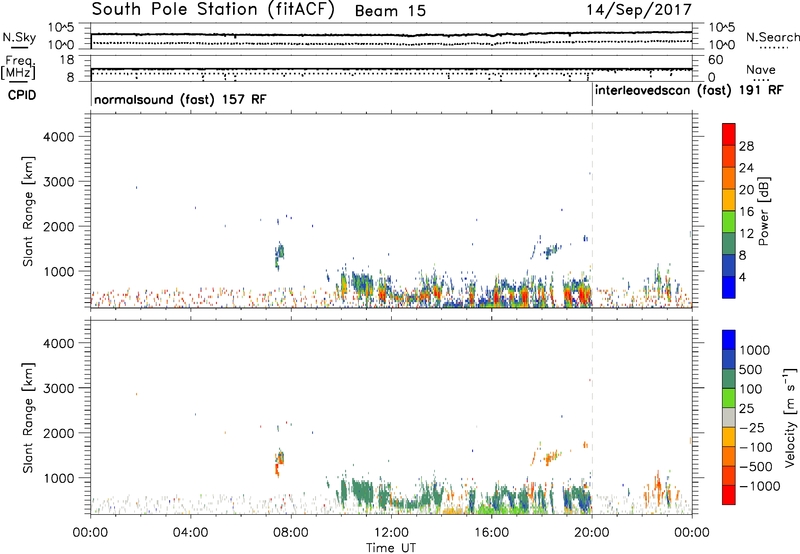Screen dimensions: 800x554
Task: Select the 'CPID' row label
Action: [22, 95]
